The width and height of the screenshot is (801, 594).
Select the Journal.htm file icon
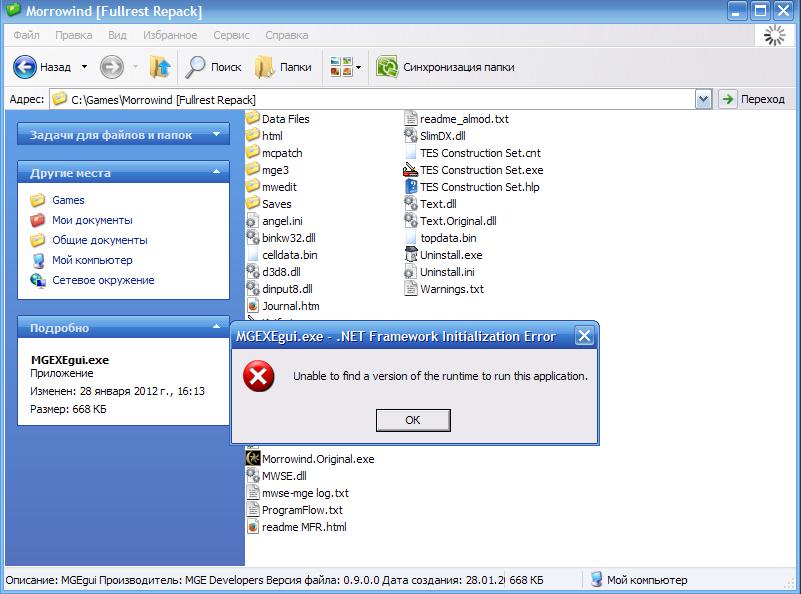[x=253, y=305]
